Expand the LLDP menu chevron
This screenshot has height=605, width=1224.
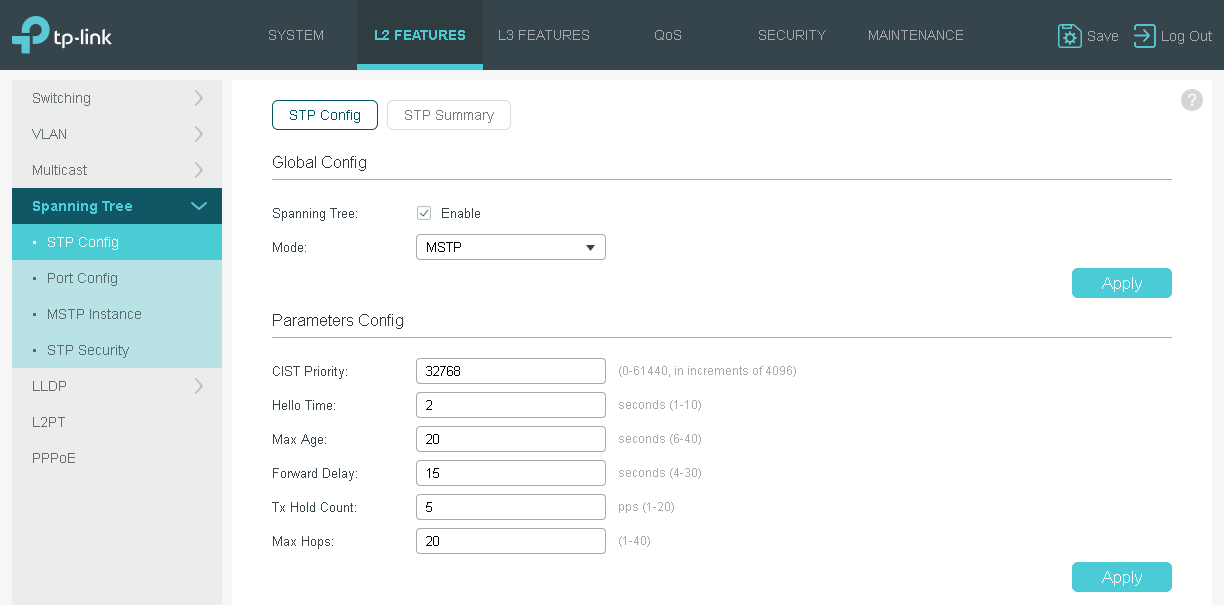198,386
